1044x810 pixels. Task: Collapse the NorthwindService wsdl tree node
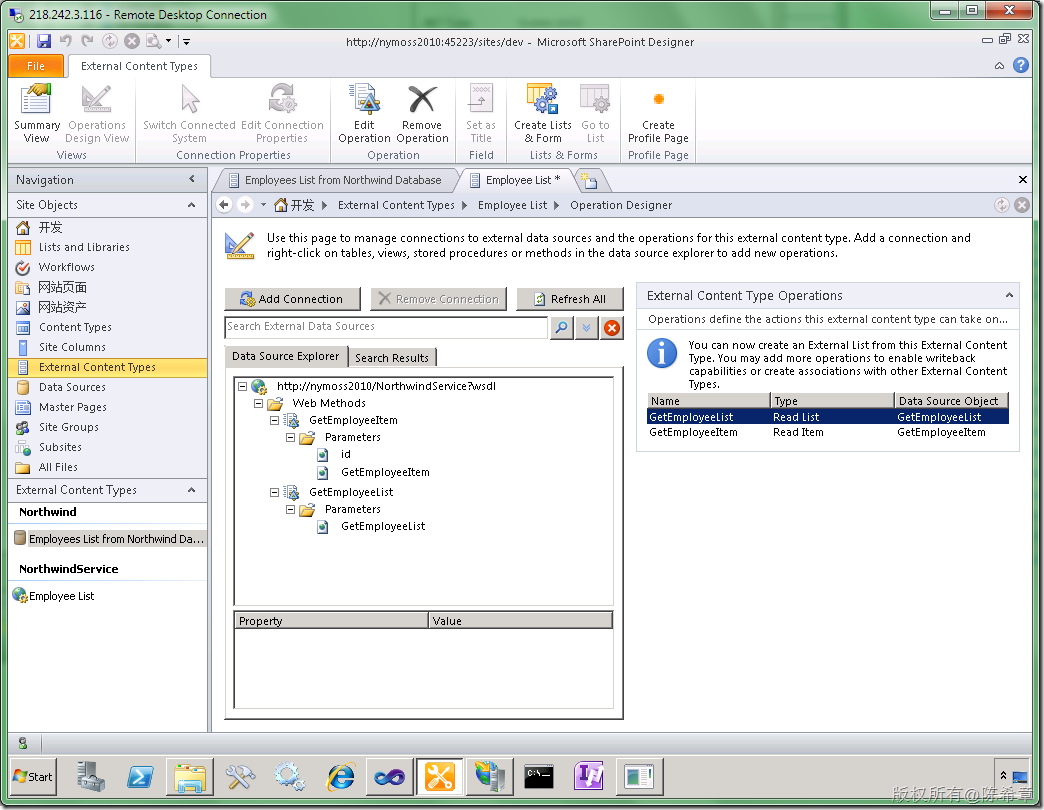coord(242,387)
